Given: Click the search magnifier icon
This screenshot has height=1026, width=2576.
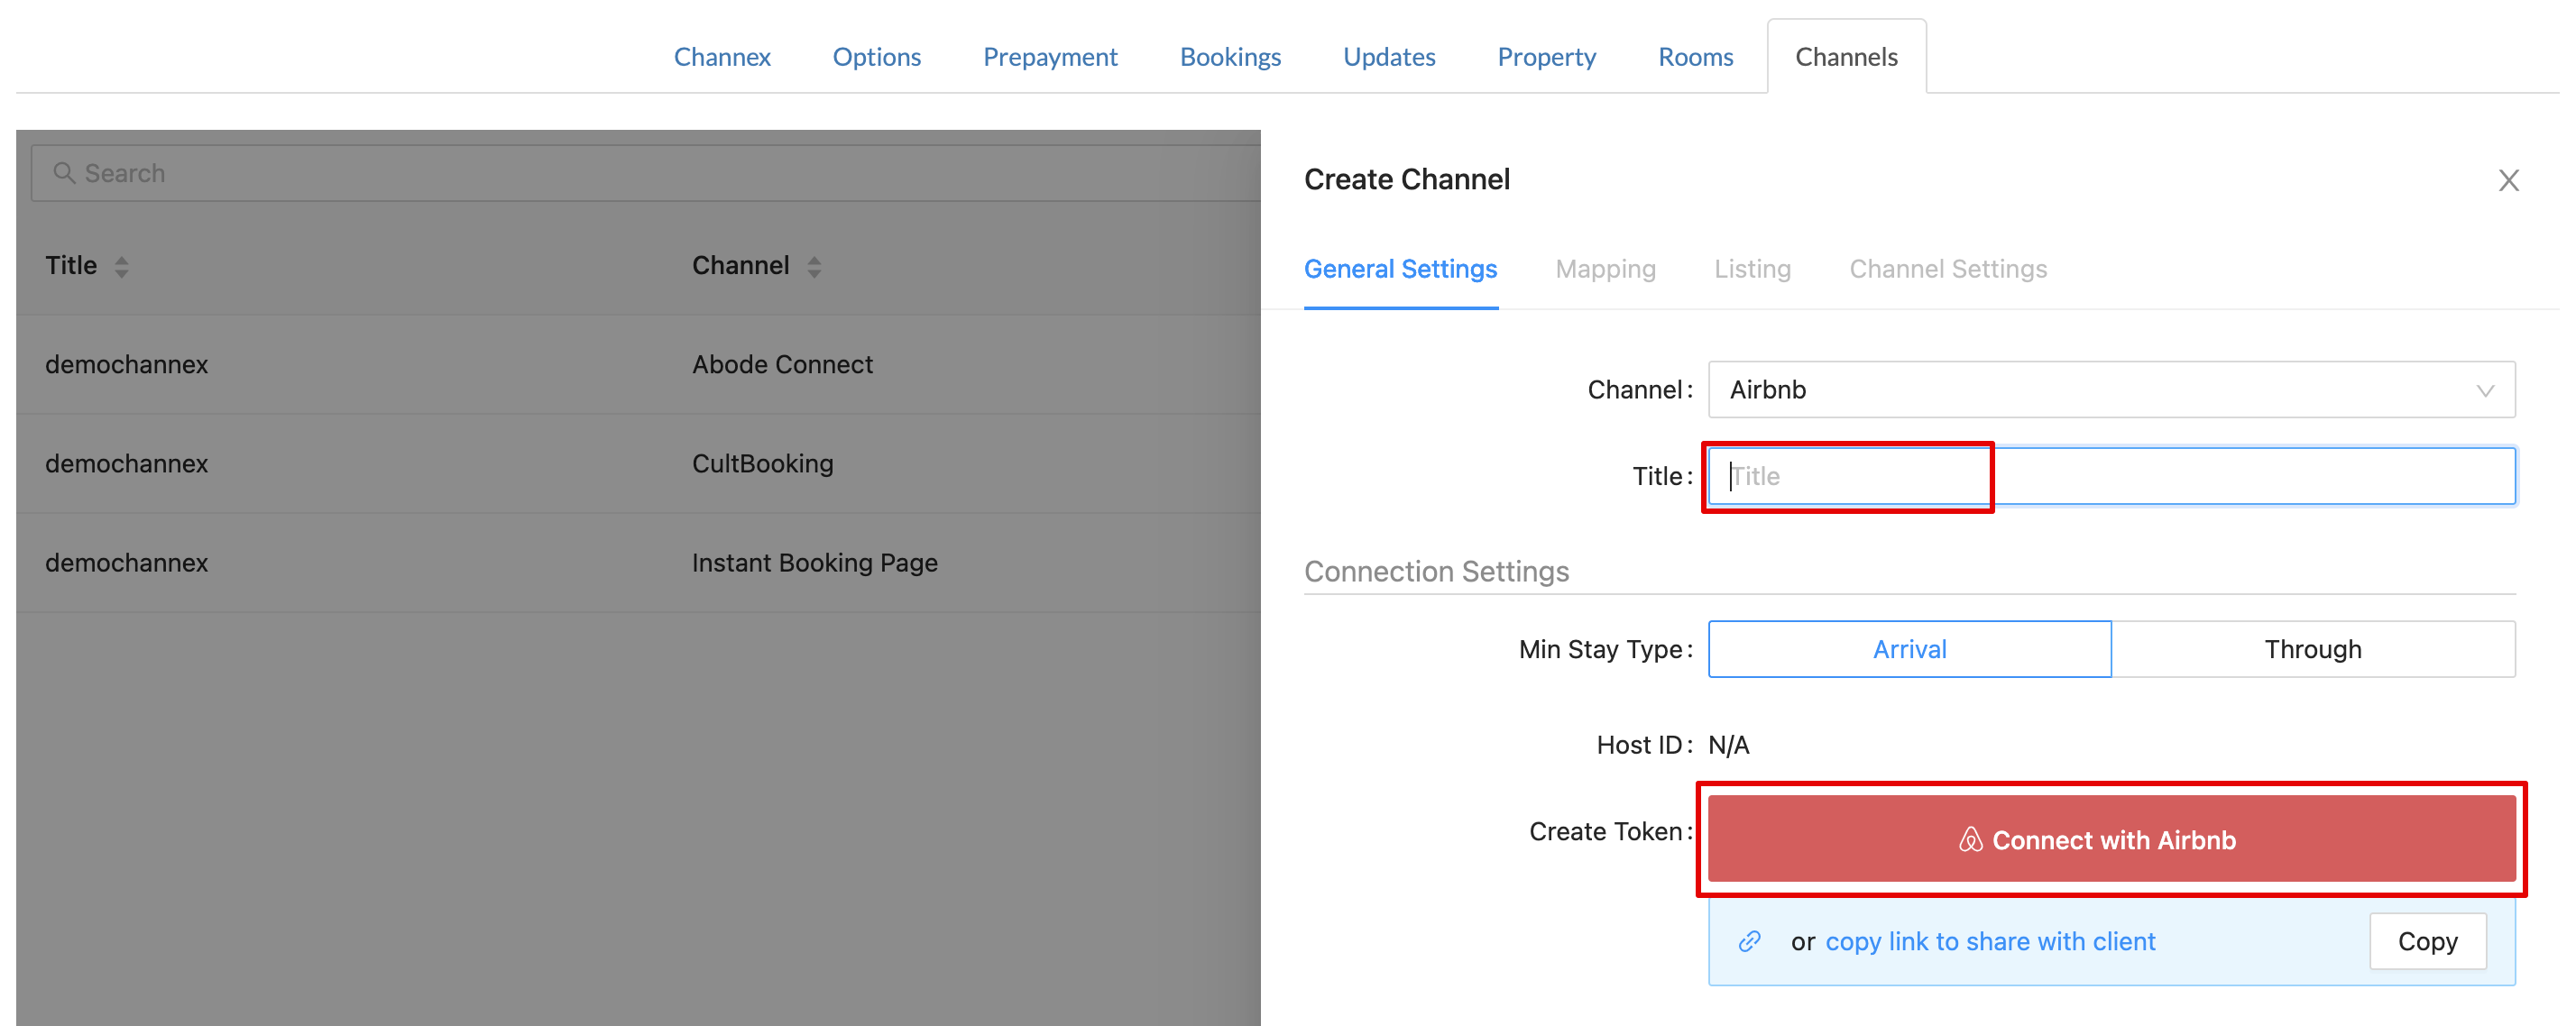Looking at the screenshot, I should 64,173.
